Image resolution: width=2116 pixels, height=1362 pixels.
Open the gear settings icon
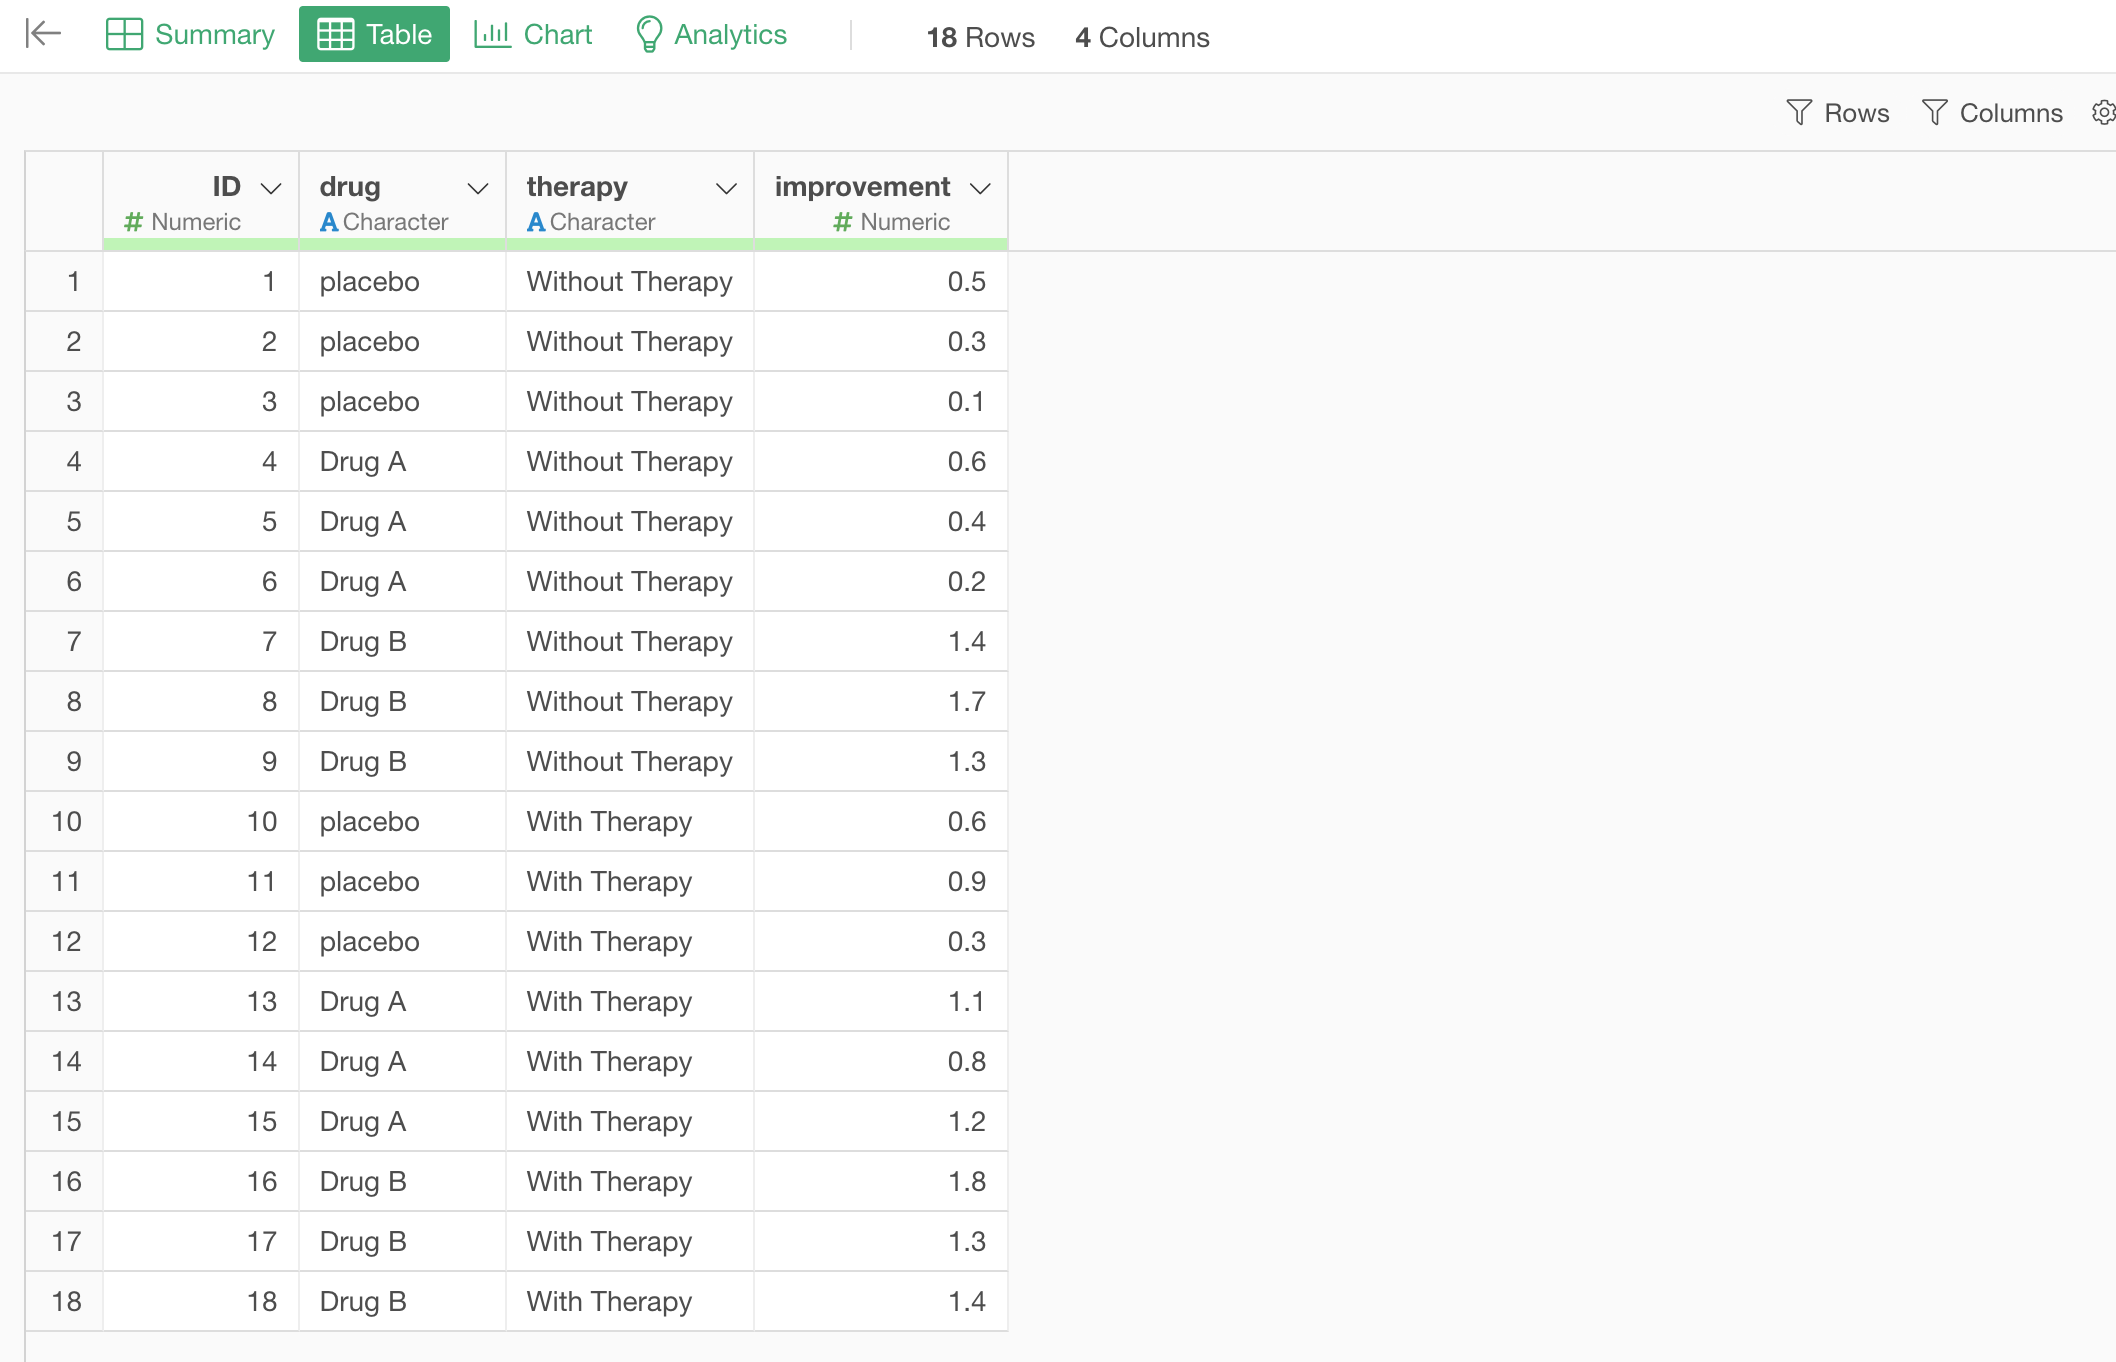point(2104,113)
